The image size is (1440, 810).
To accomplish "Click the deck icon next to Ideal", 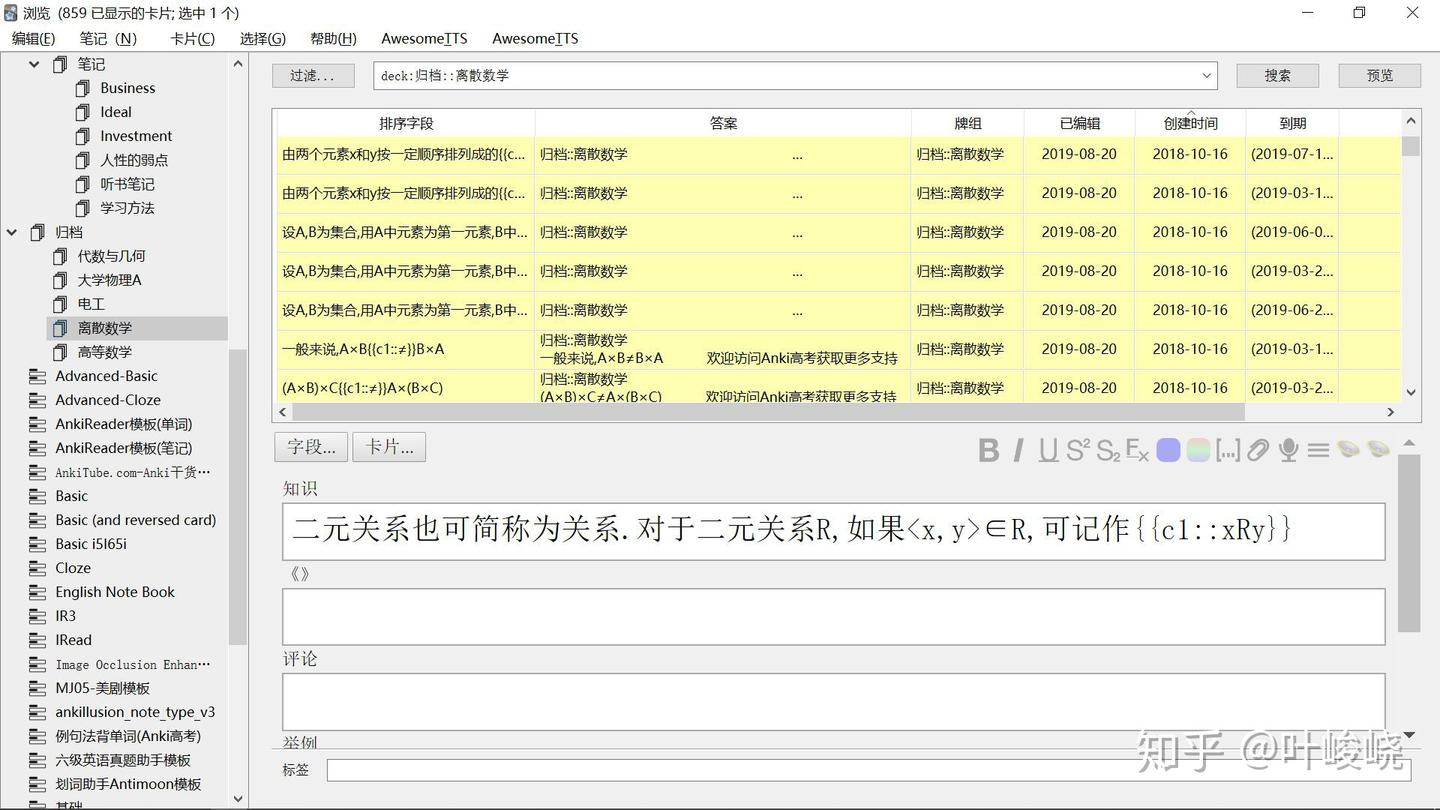I will [83, 112].
